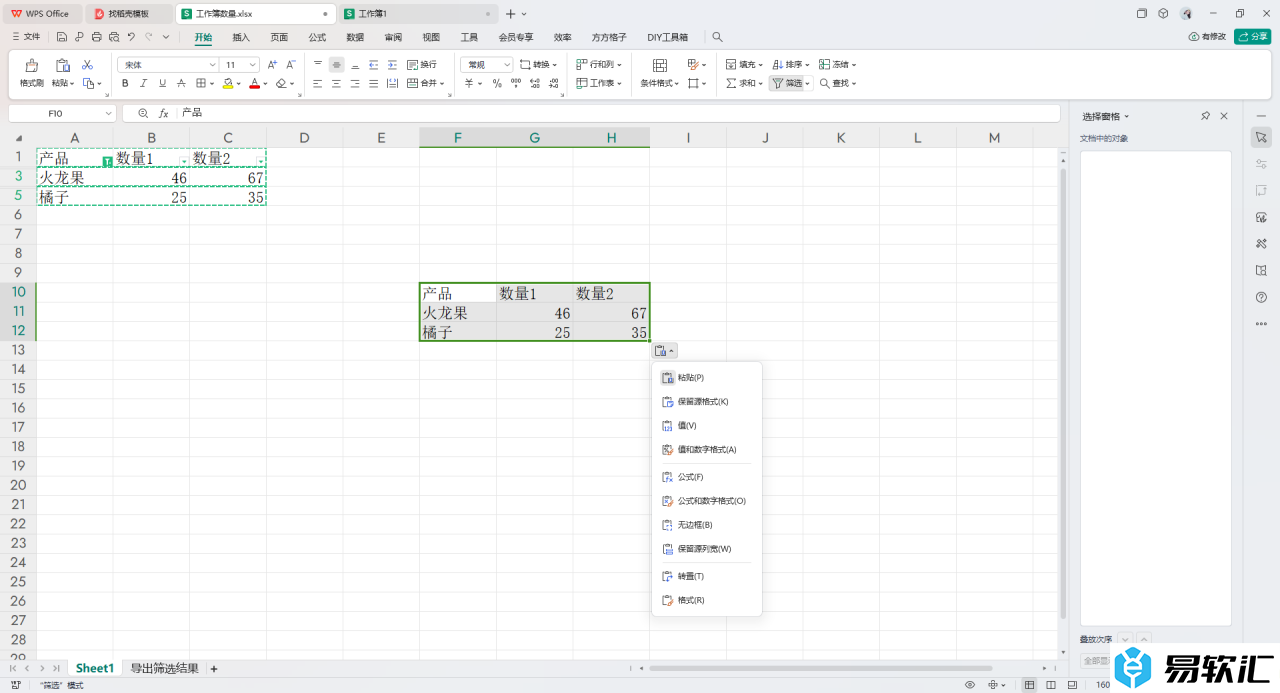Toggle Underline formatting
Viewport: 1280px width, 693px height.
pyautogui.click(x=161, y=84)
